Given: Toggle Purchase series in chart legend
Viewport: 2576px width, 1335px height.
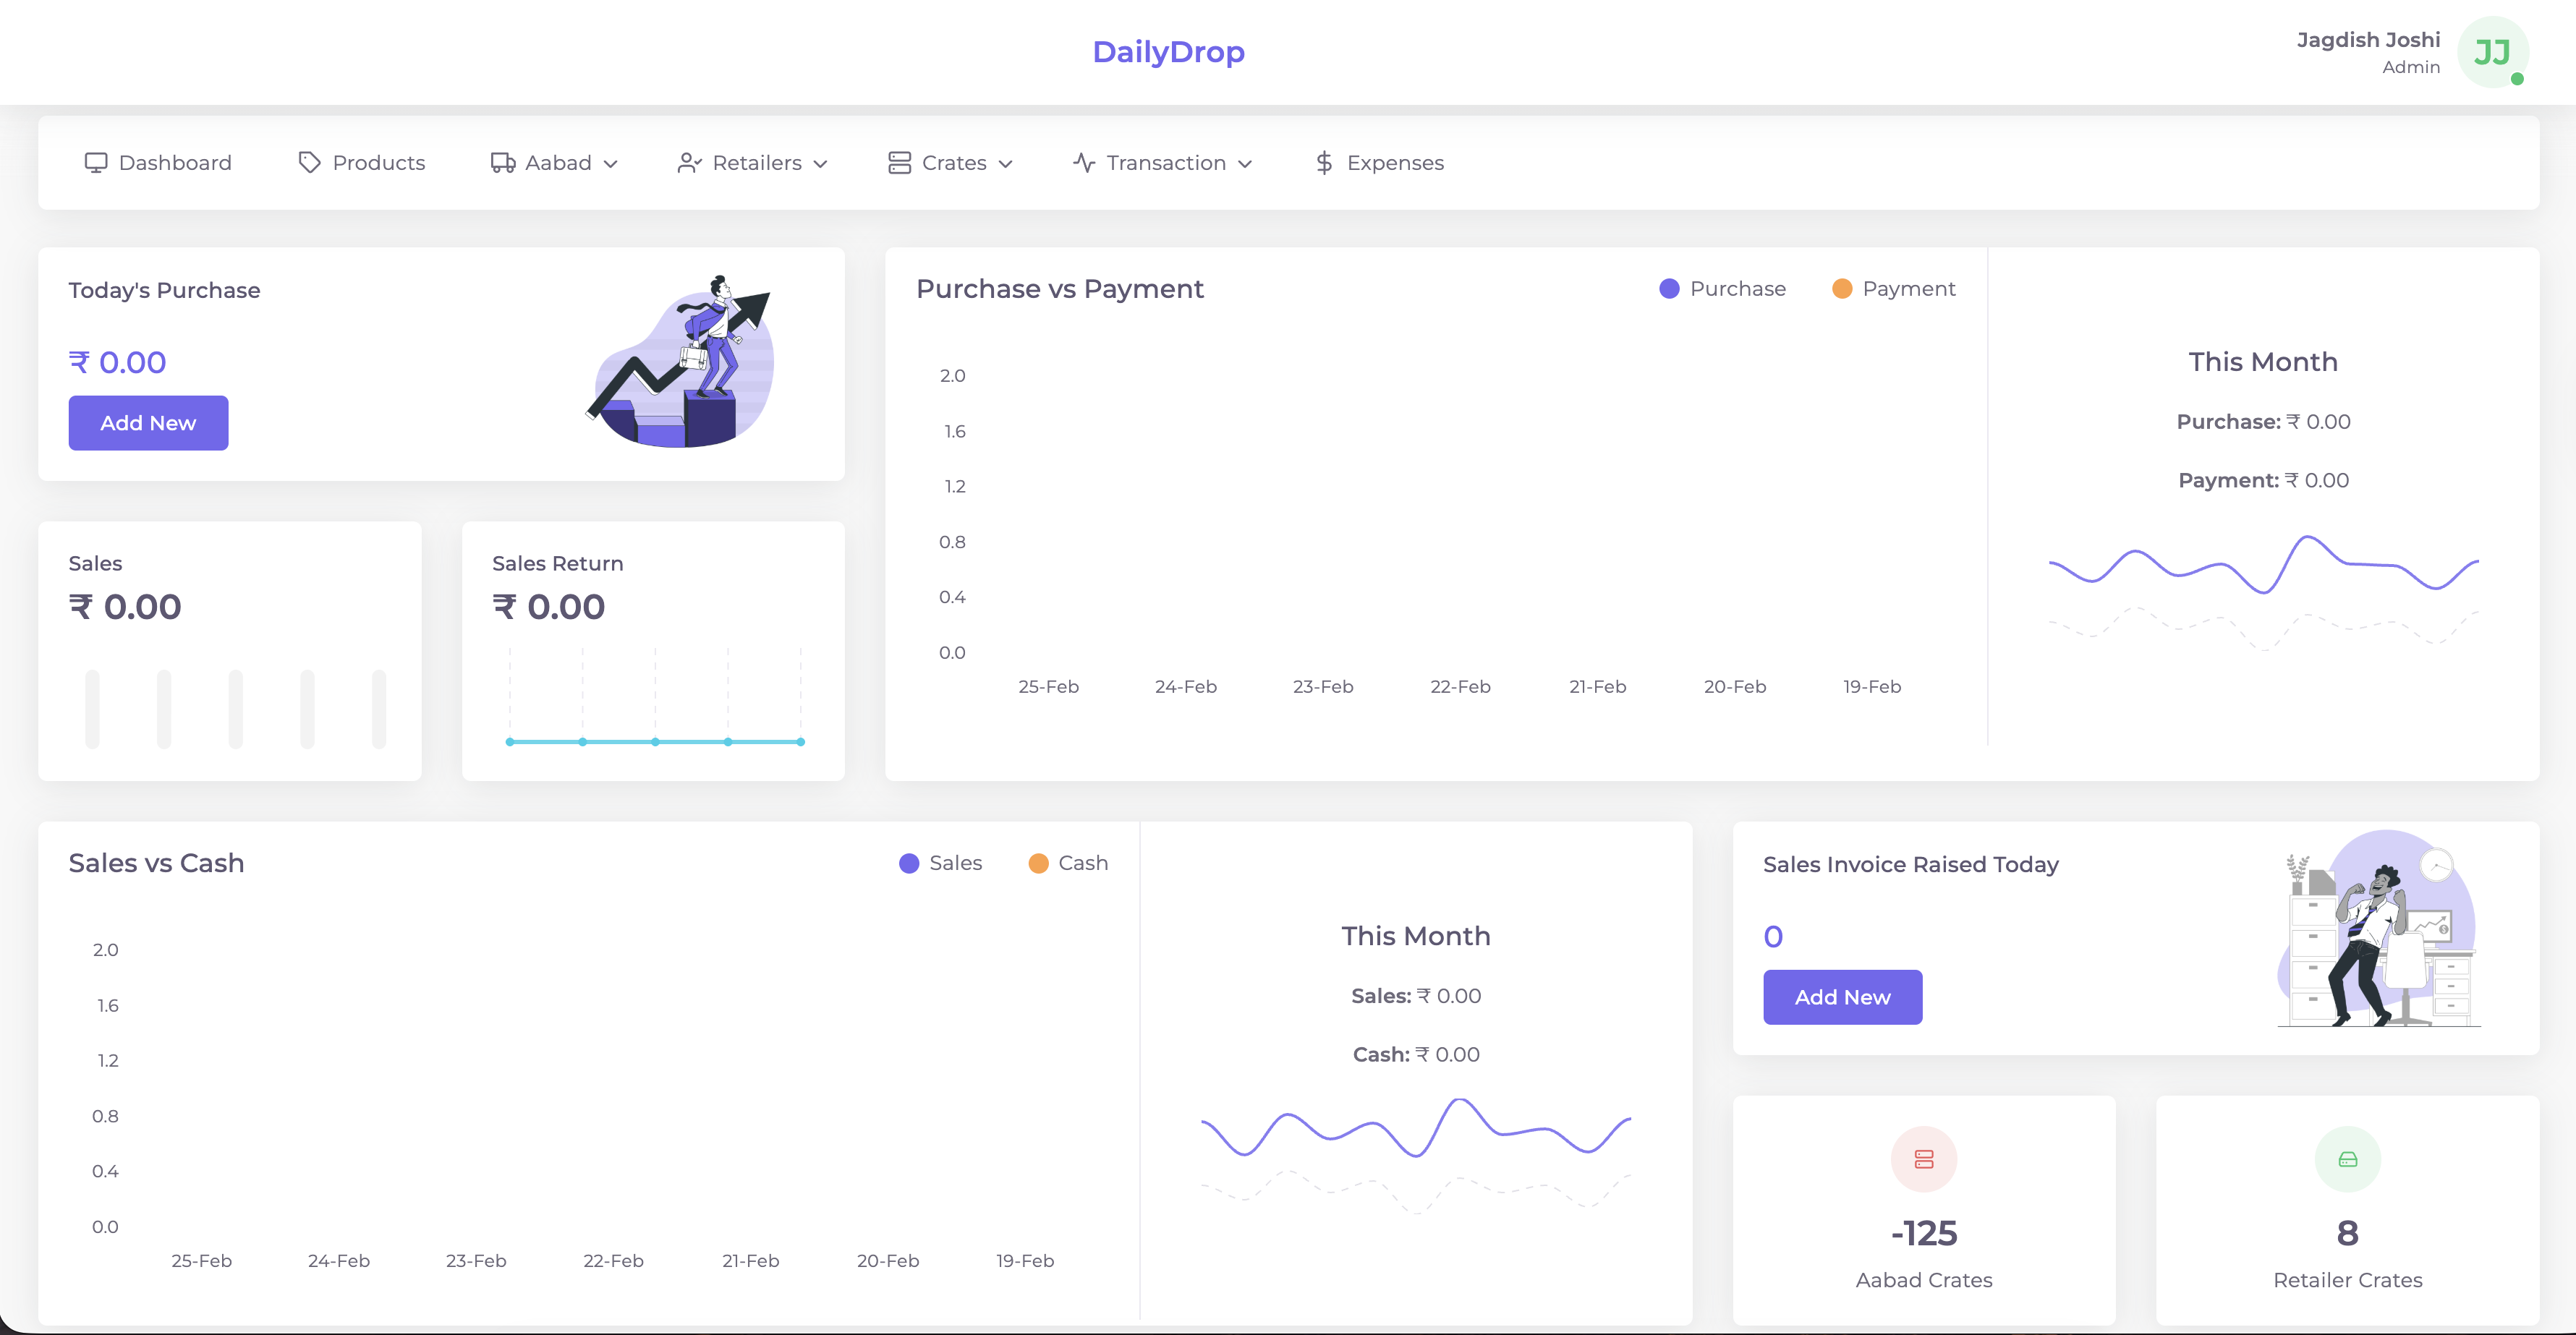Looking at the screenshot, I should coord(1736,289).
